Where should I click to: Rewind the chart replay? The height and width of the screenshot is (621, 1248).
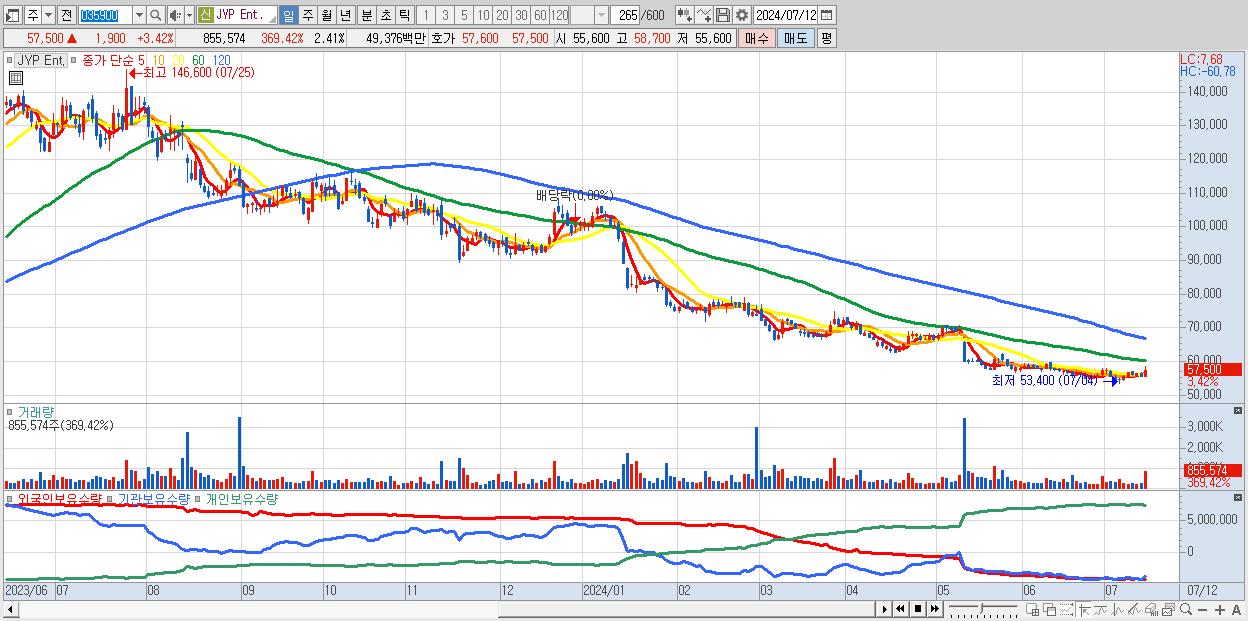tap(900, 609)
